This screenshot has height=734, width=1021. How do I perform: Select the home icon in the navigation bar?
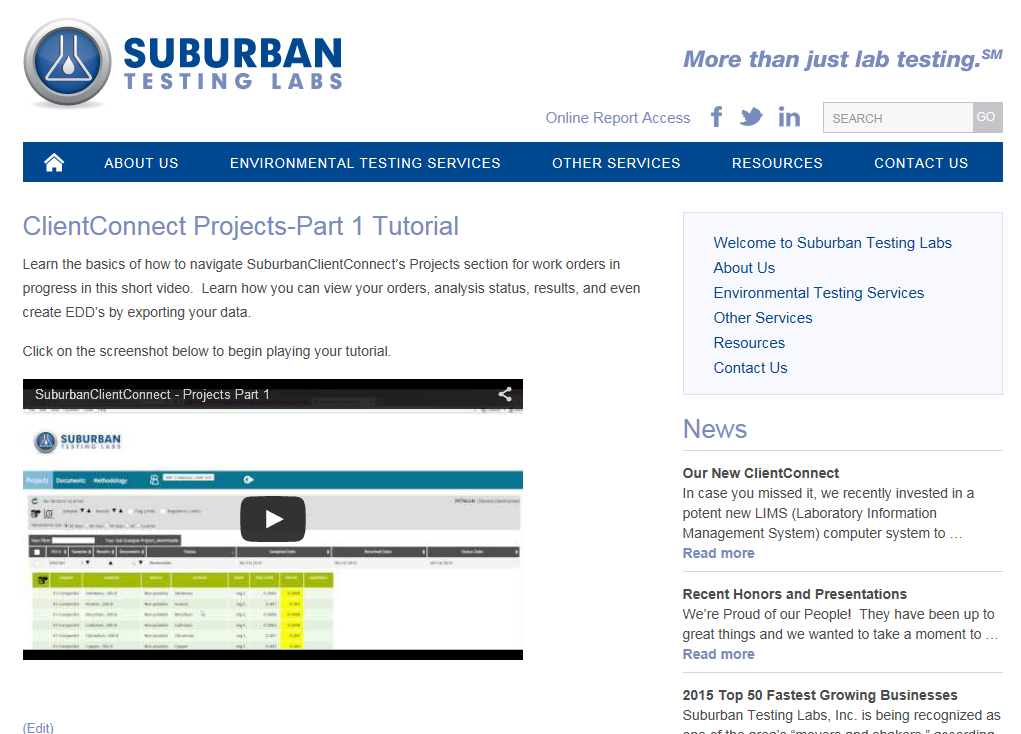(x=53, y=161)
